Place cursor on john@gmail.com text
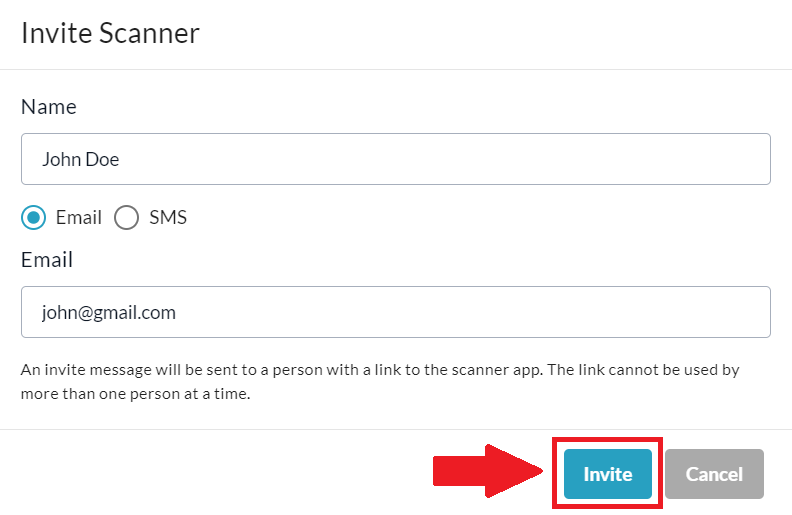This screenshot has width=792, height=515. click(x=109, y=312)
